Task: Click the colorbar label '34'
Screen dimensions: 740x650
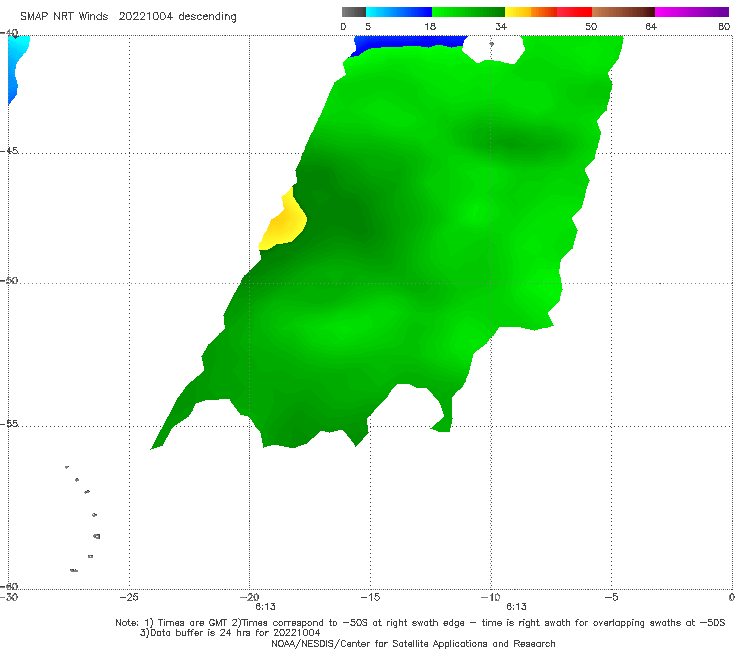Action: pyautogui.click(x=501, y=26)
